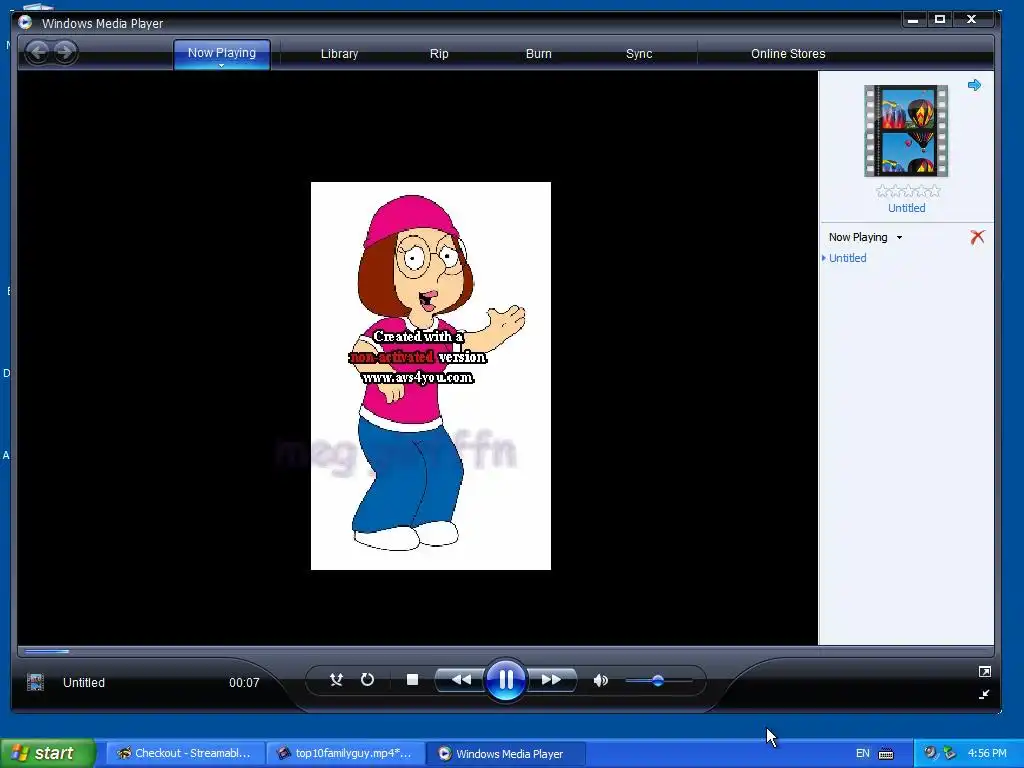1024x768 pixels.
Task: Switch to the Sync tab
Action: click(x=639, y=54)
